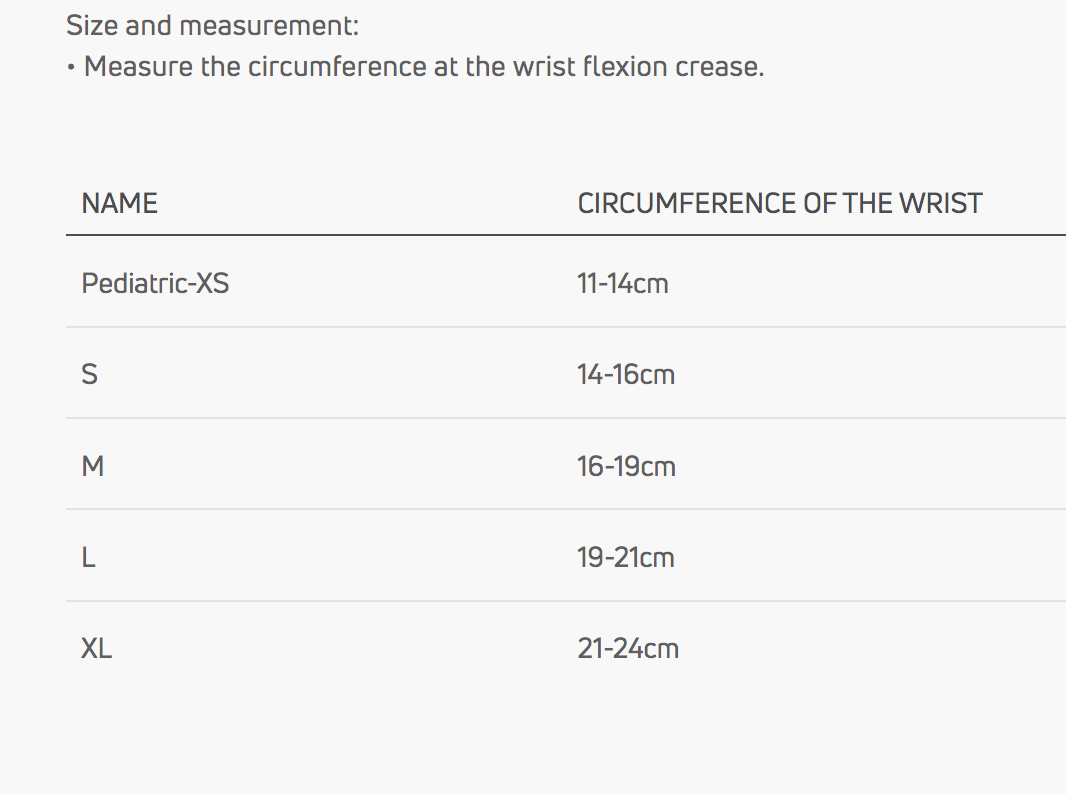
Task: Click the "Size and measurement:" heading text
Action: click(212, 24)
